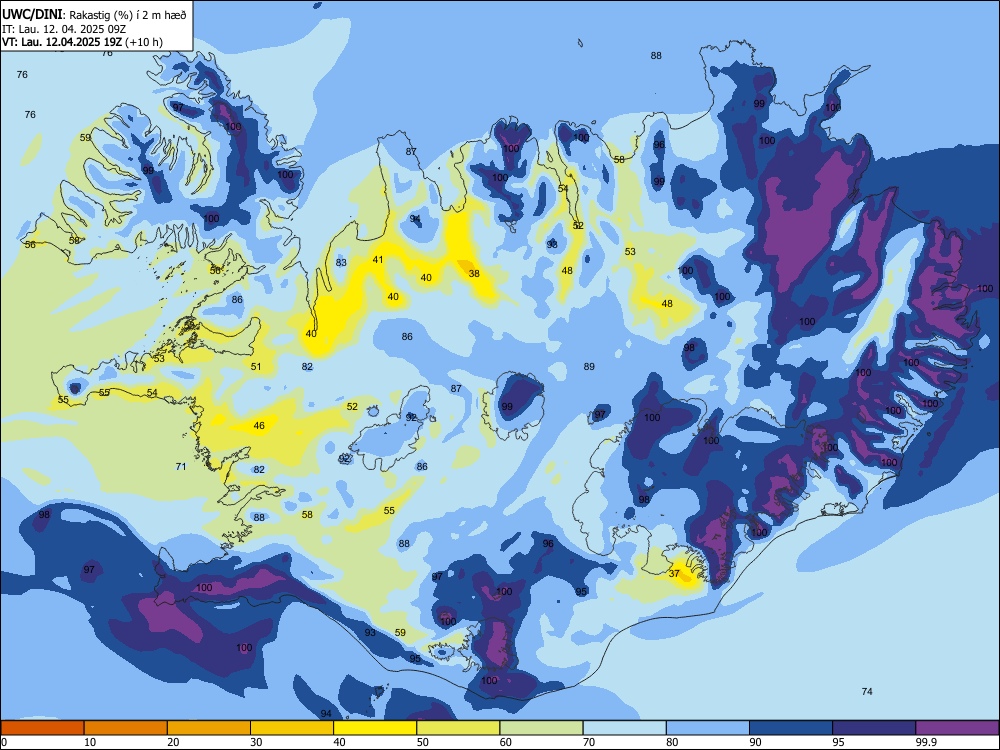Pick the 60–70 light green legend swatch
Screen dimensions: 1000x750
point(541,728)
